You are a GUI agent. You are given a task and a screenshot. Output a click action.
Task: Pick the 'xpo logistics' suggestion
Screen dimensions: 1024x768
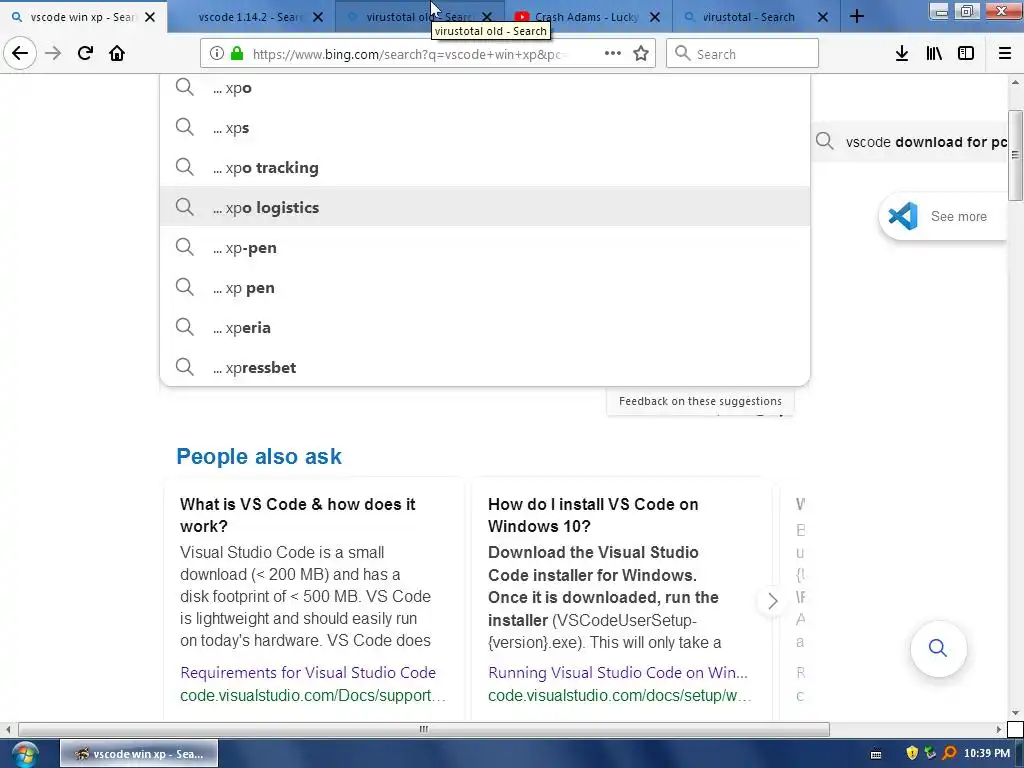pos(485,207)
